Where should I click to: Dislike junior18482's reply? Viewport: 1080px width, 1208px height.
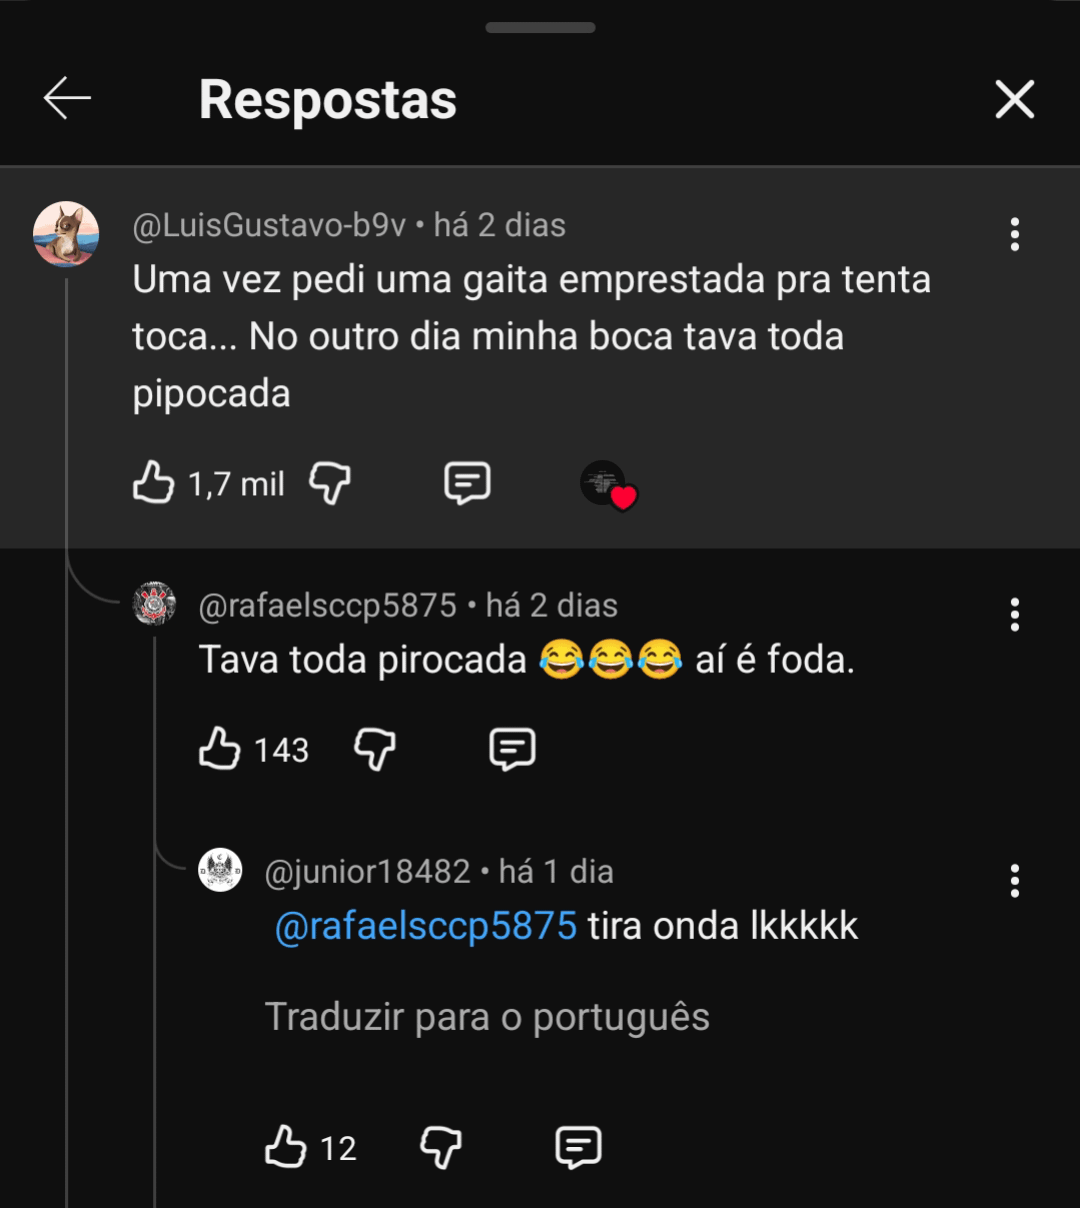[x=440, y=1147]
